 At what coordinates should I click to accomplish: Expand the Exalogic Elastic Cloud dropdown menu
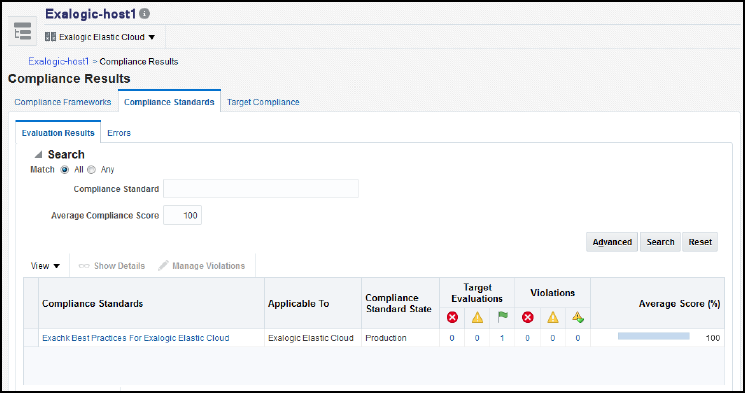pyautogui.click(x=152, y=37)
